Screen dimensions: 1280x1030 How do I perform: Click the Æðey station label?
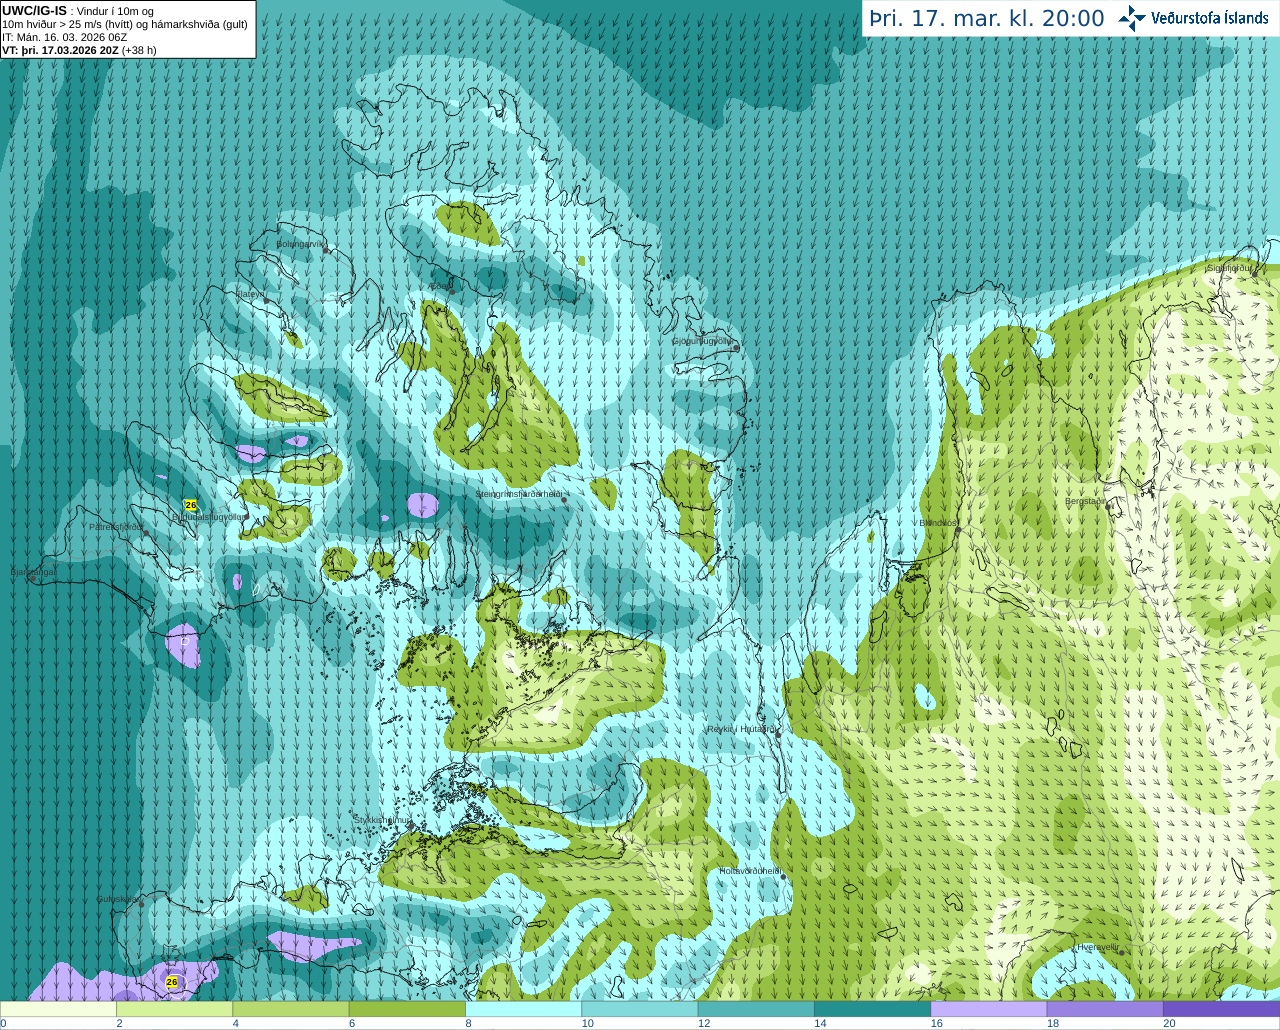[x=439, y=286]
